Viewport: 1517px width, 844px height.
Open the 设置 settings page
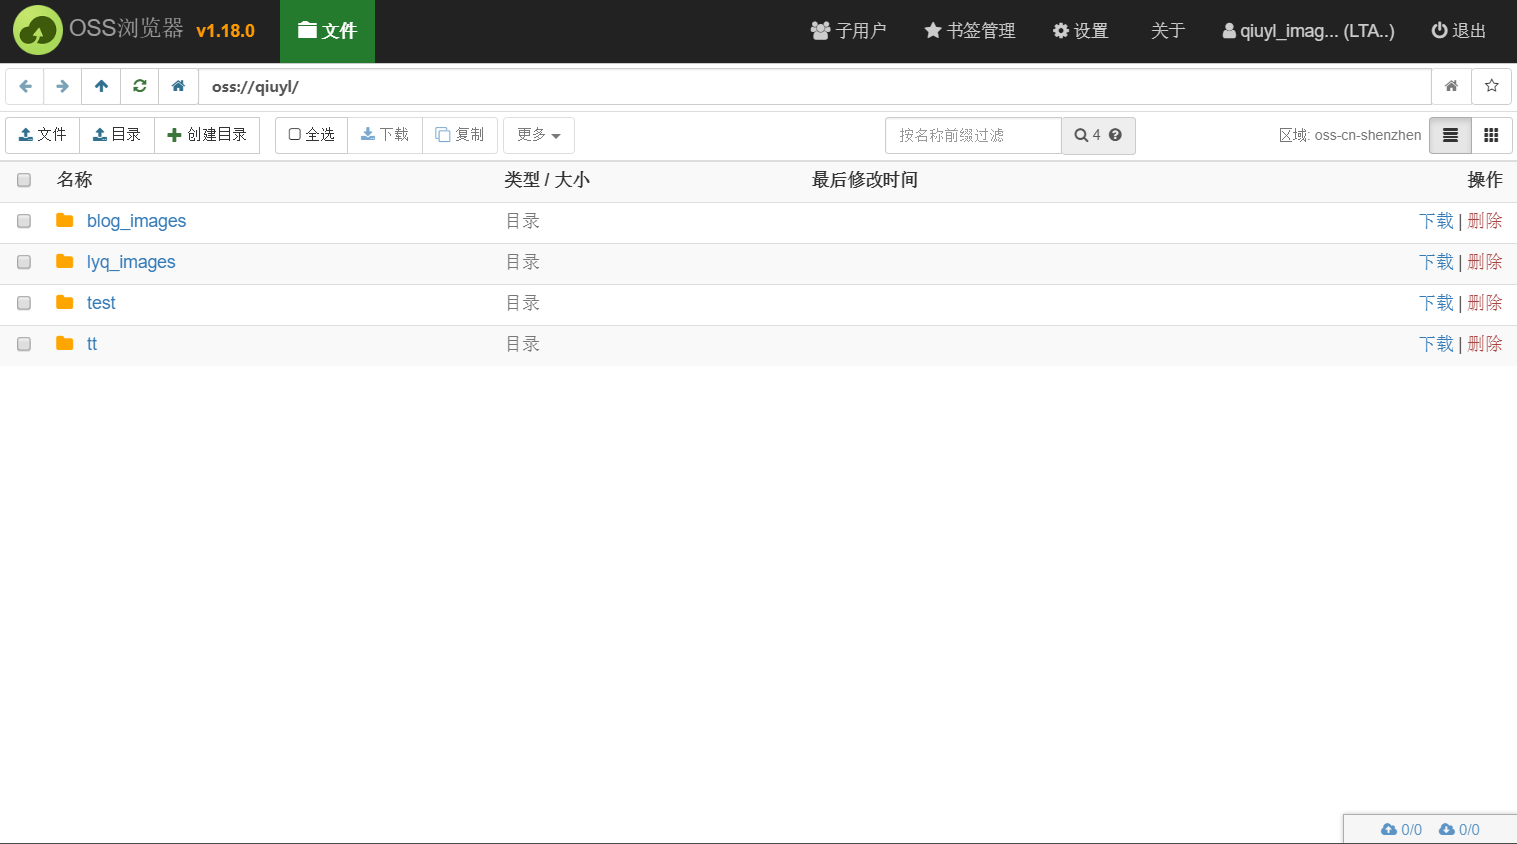click(1080, 31)
